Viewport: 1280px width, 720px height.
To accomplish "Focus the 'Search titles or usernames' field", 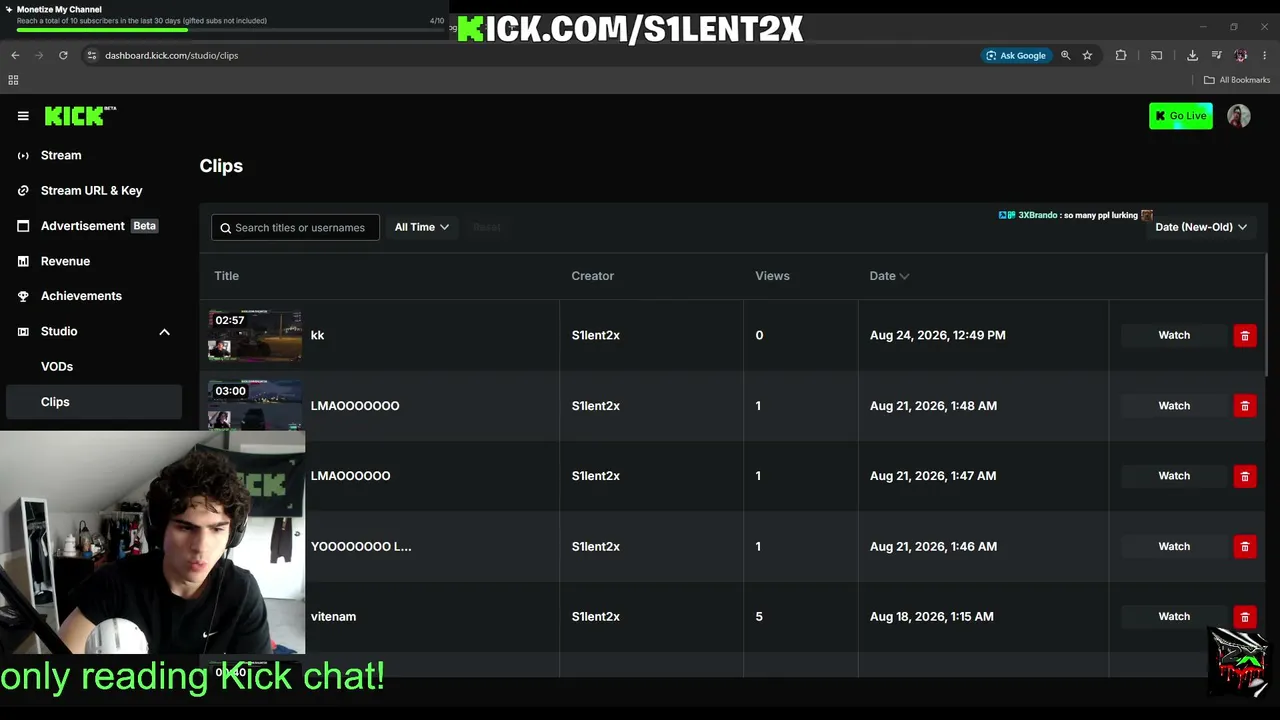I will click(295, 228).
